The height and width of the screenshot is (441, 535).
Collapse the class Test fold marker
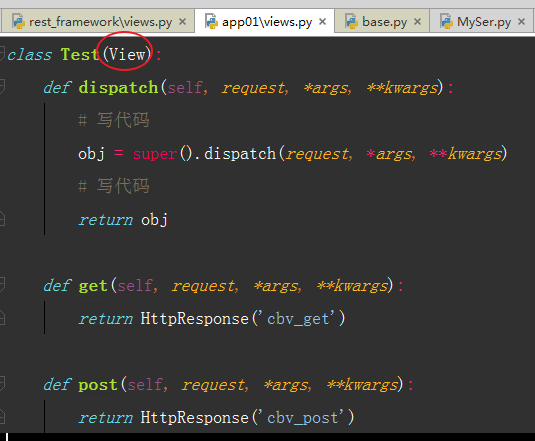click(2, 54)
